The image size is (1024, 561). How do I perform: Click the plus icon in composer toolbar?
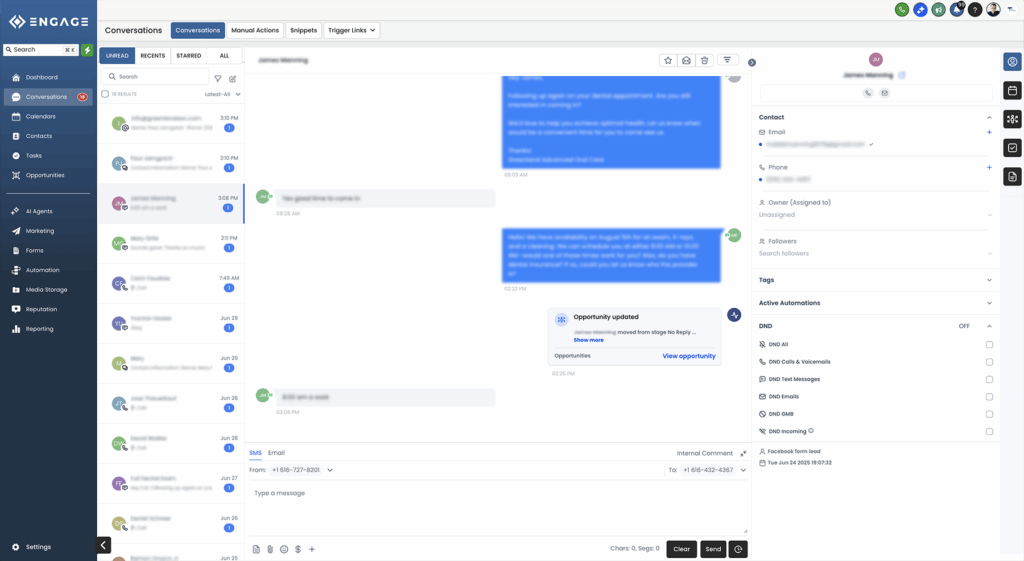coord(312,549)
